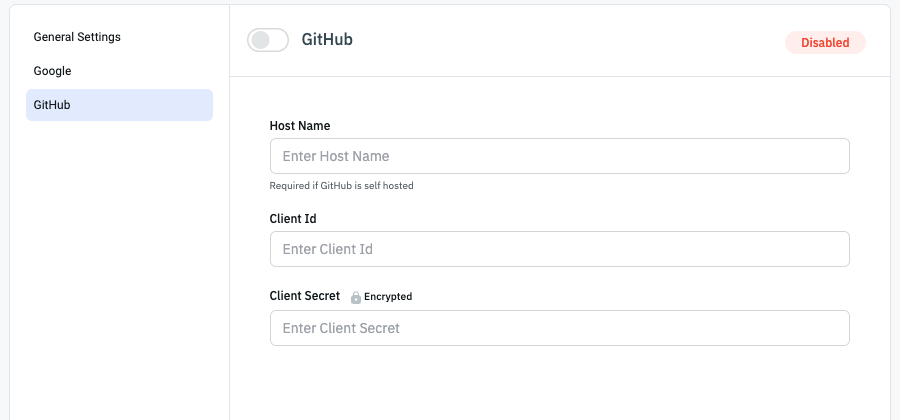Click the red Disabled status badge
This screenshot has height=420, width=900.
point(825,43)
